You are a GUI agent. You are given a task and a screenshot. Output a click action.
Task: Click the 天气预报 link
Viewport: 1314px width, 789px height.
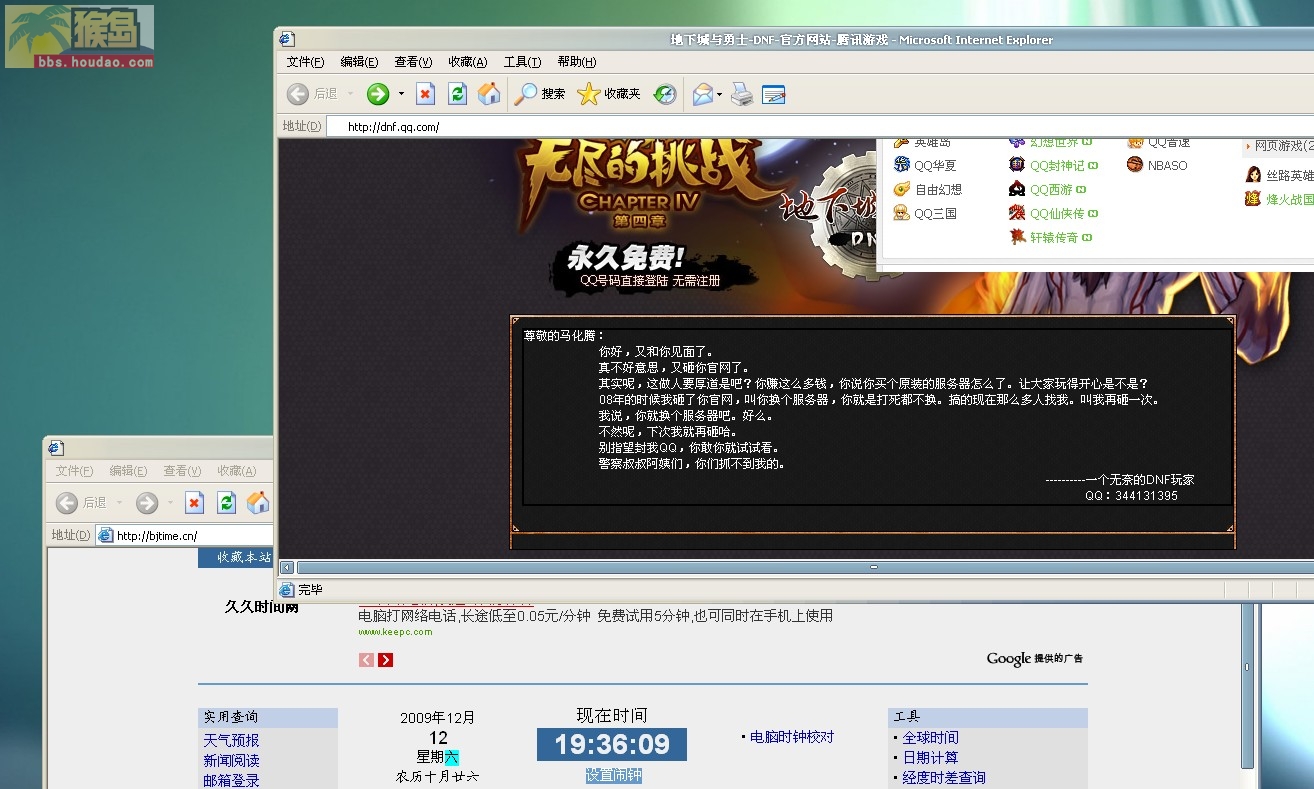click(x=231, y=741)
